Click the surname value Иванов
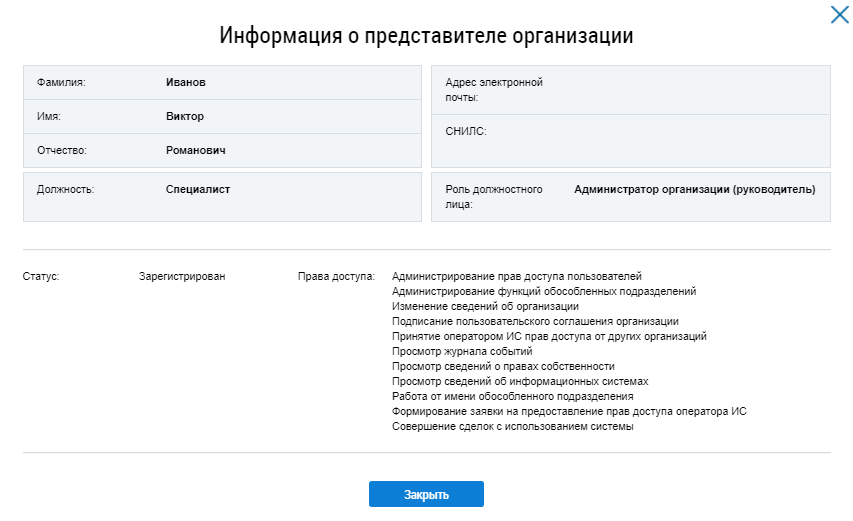This screenshot has height=521, width=853. [x=185, y=82]
